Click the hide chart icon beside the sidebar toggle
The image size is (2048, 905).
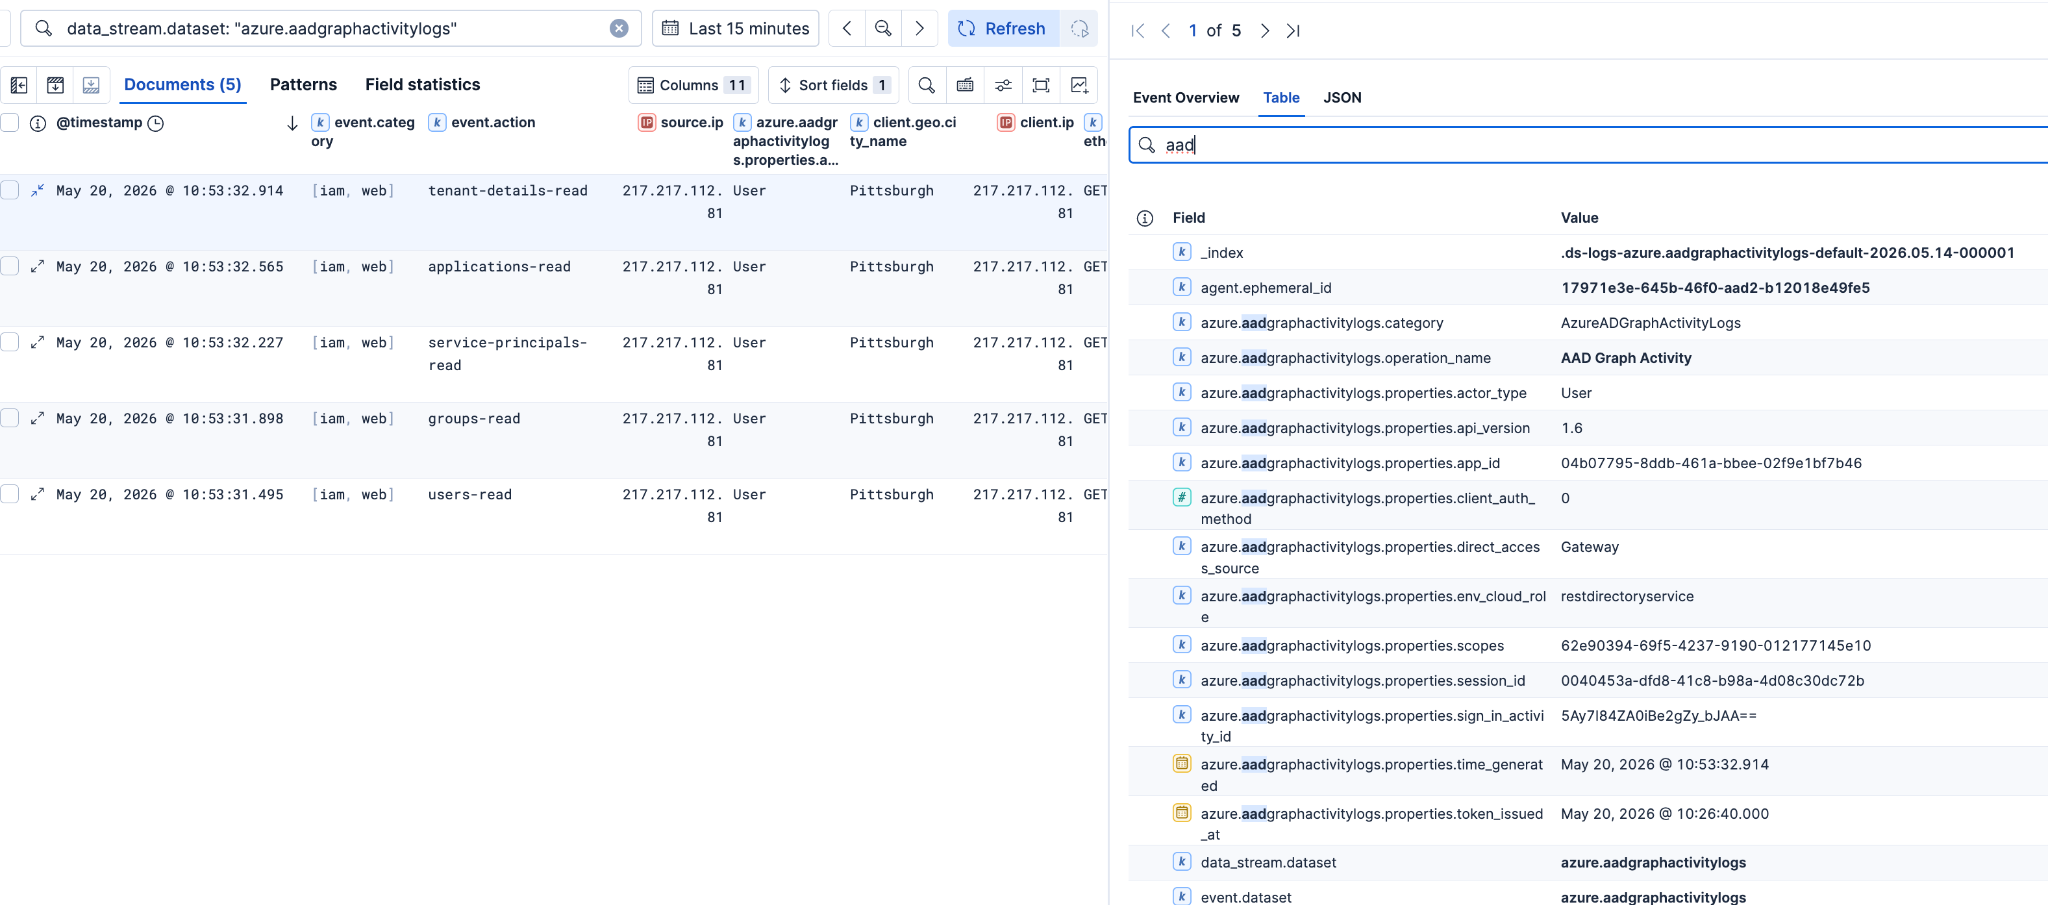point(56,85)
